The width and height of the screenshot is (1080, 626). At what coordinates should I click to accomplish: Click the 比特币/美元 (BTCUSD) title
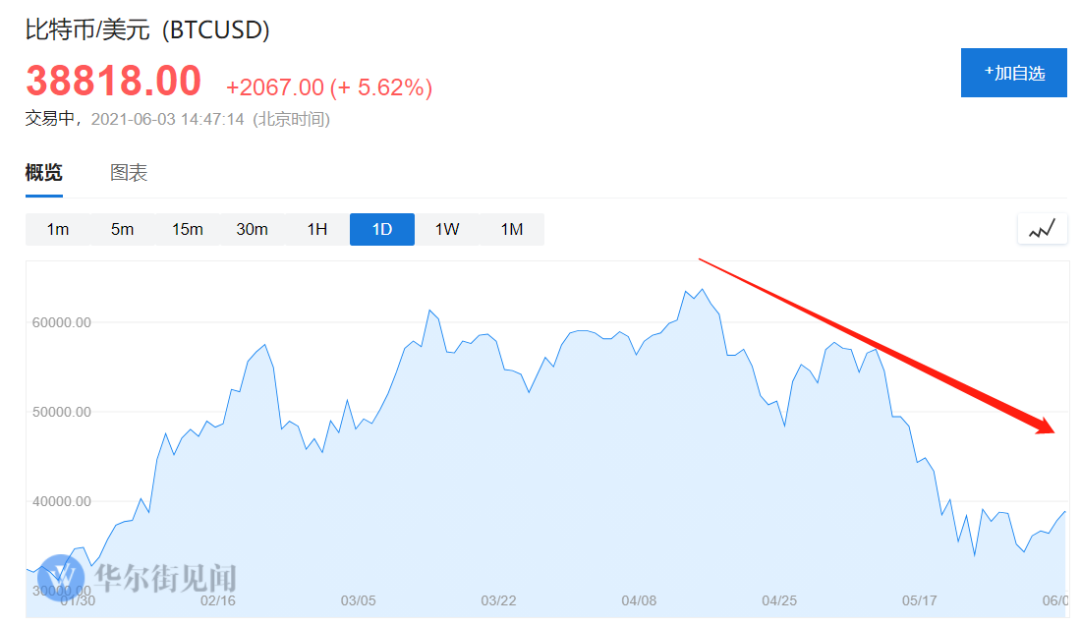(x=148, y=30)
